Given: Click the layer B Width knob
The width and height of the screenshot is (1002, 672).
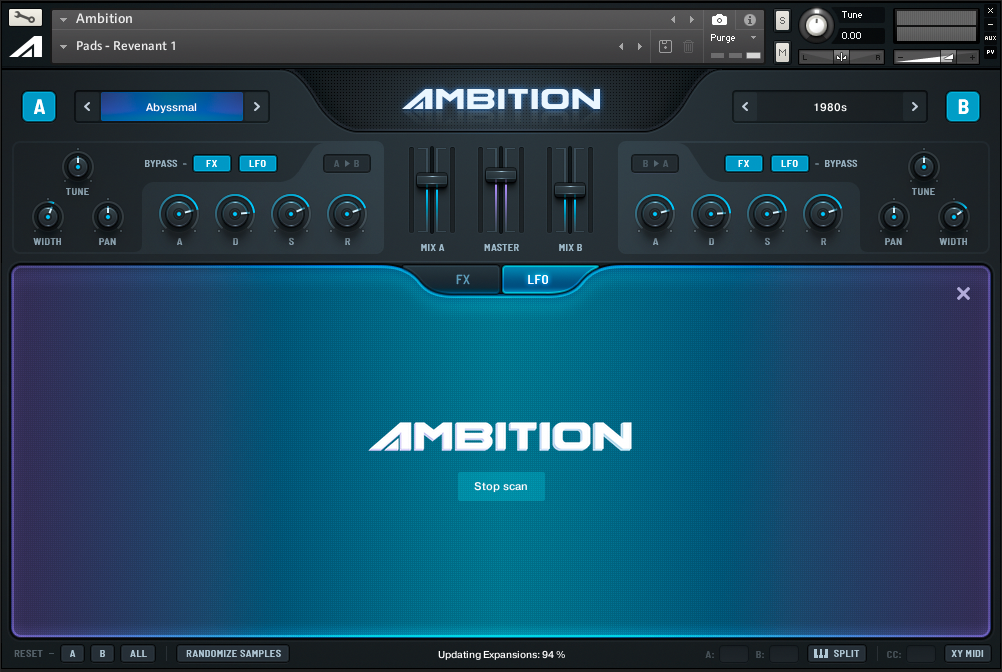Looking at the screenshot, I should coord(953,217).
